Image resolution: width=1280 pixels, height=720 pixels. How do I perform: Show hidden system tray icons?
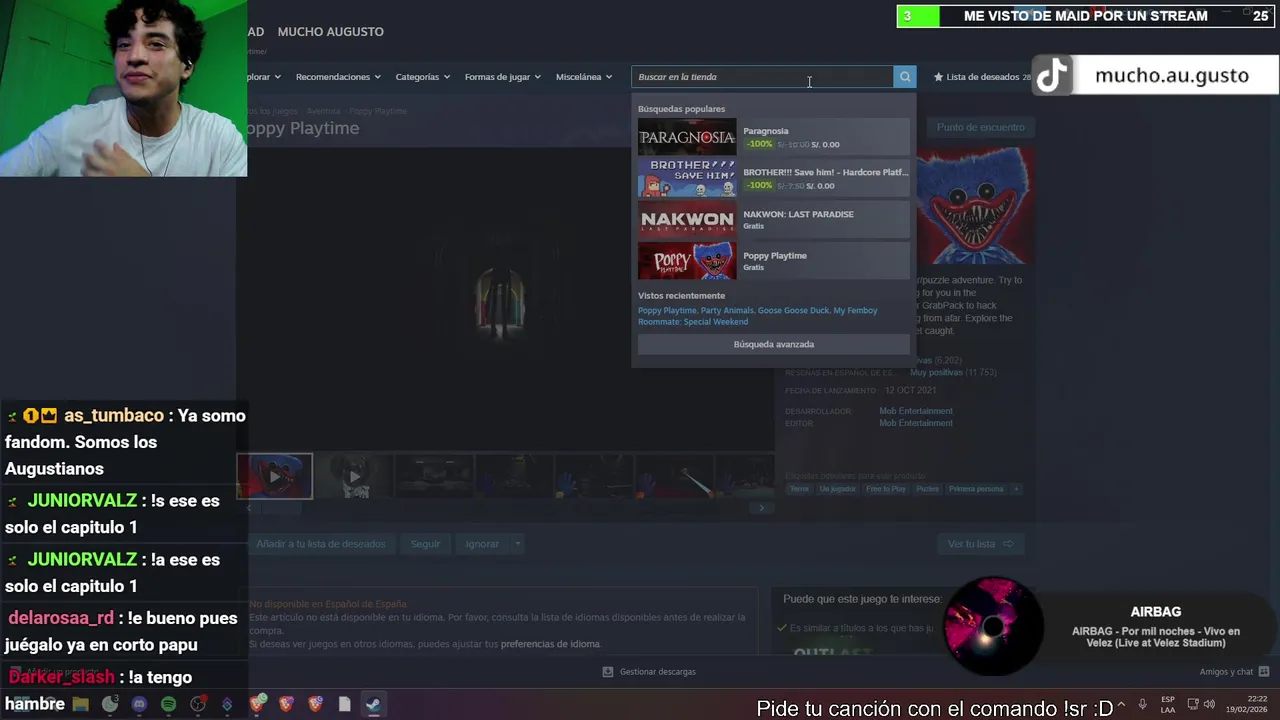point(1120,704)
